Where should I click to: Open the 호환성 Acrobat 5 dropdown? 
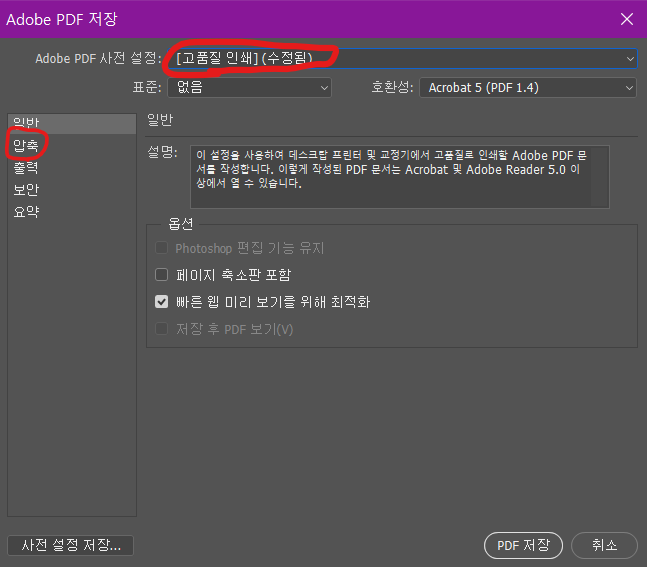[x=528, y=87]
